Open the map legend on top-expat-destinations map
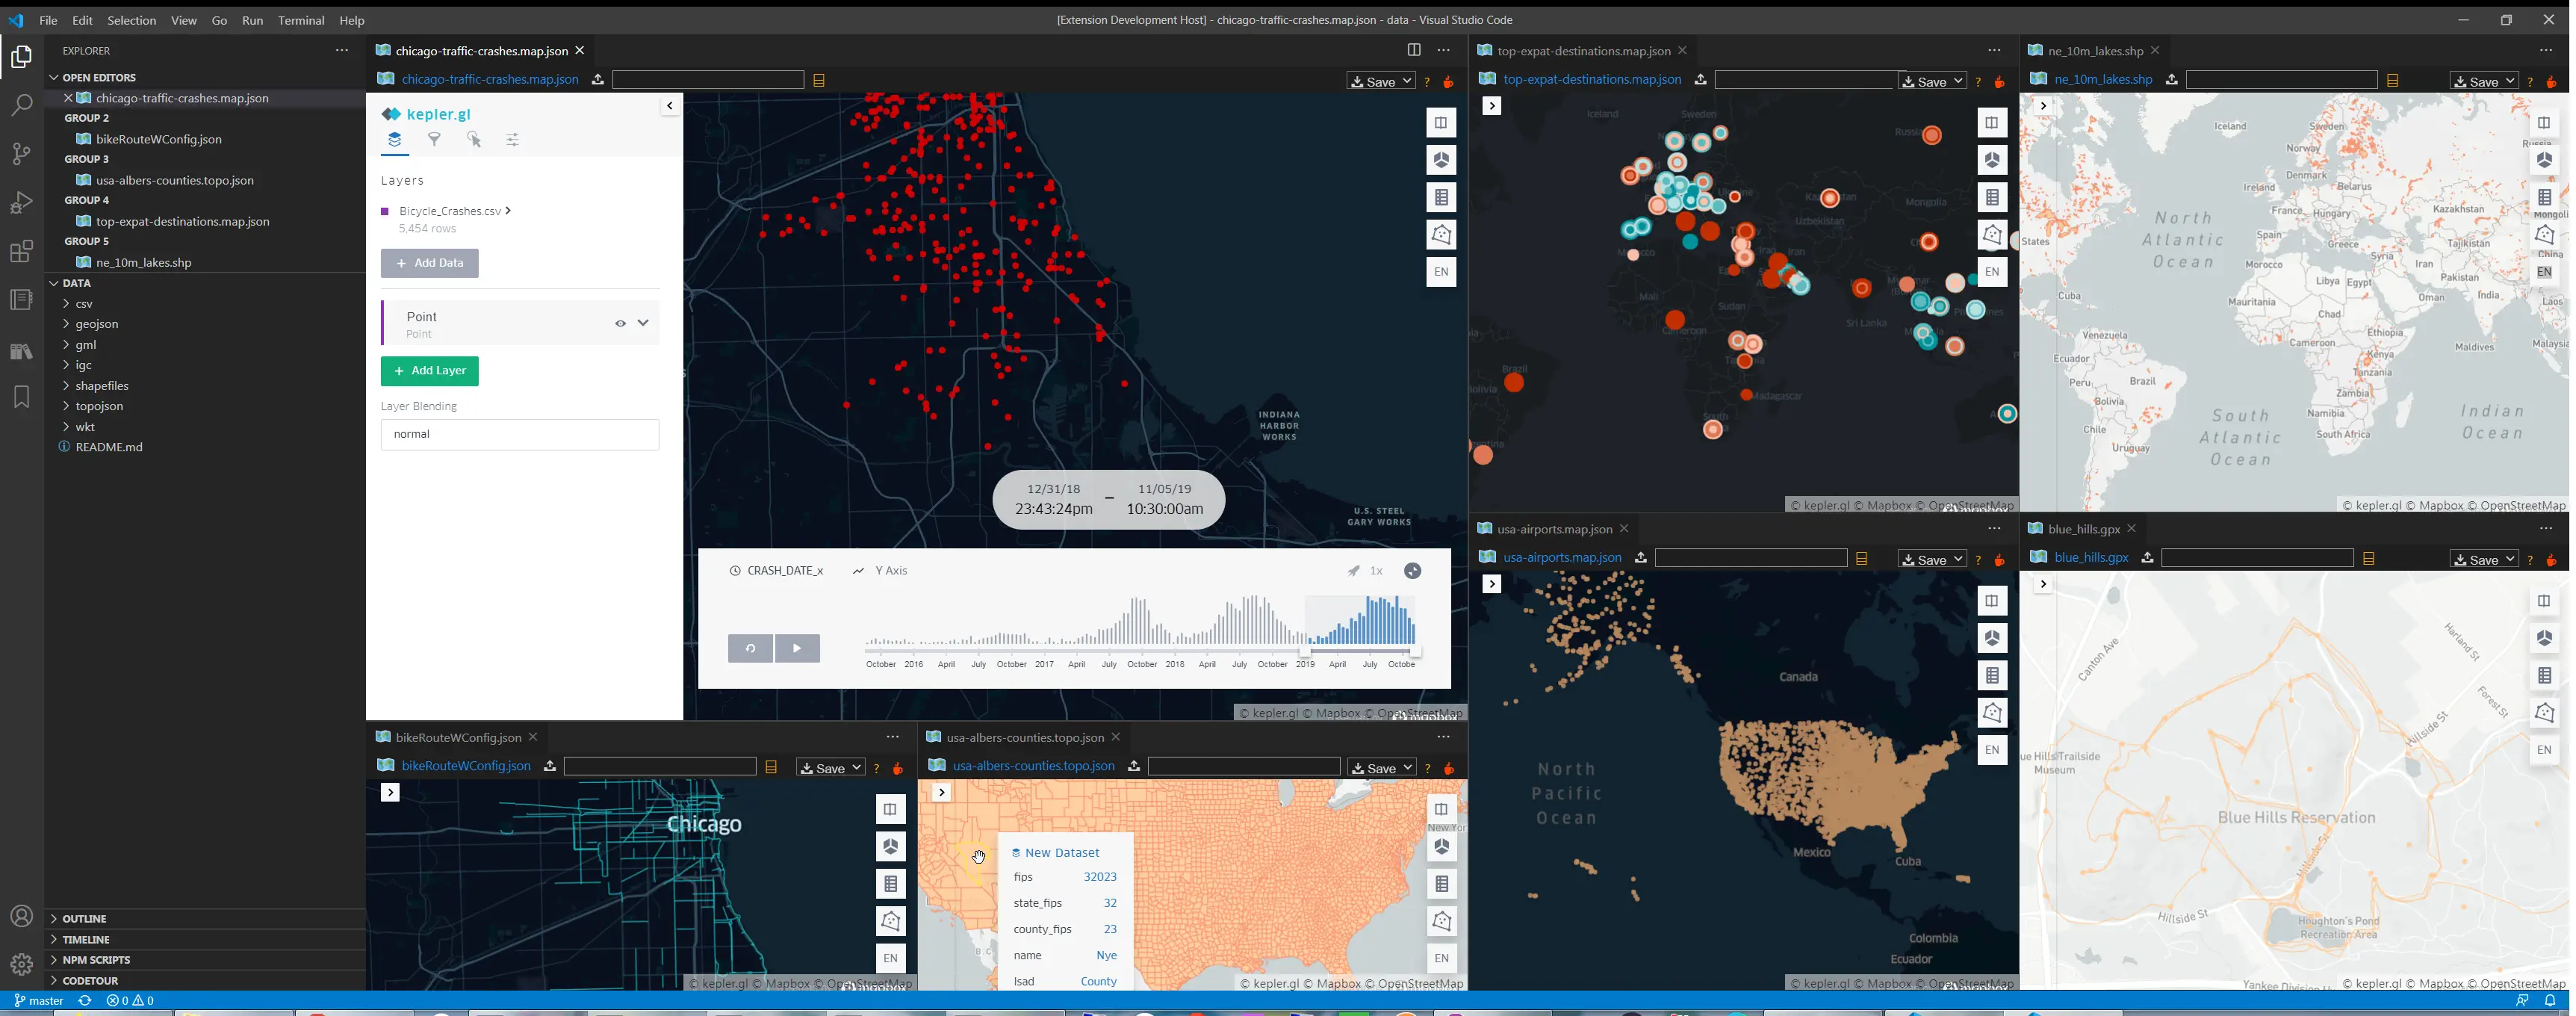Viewport: 2576px width, 1016px height. pos(1992,197)
